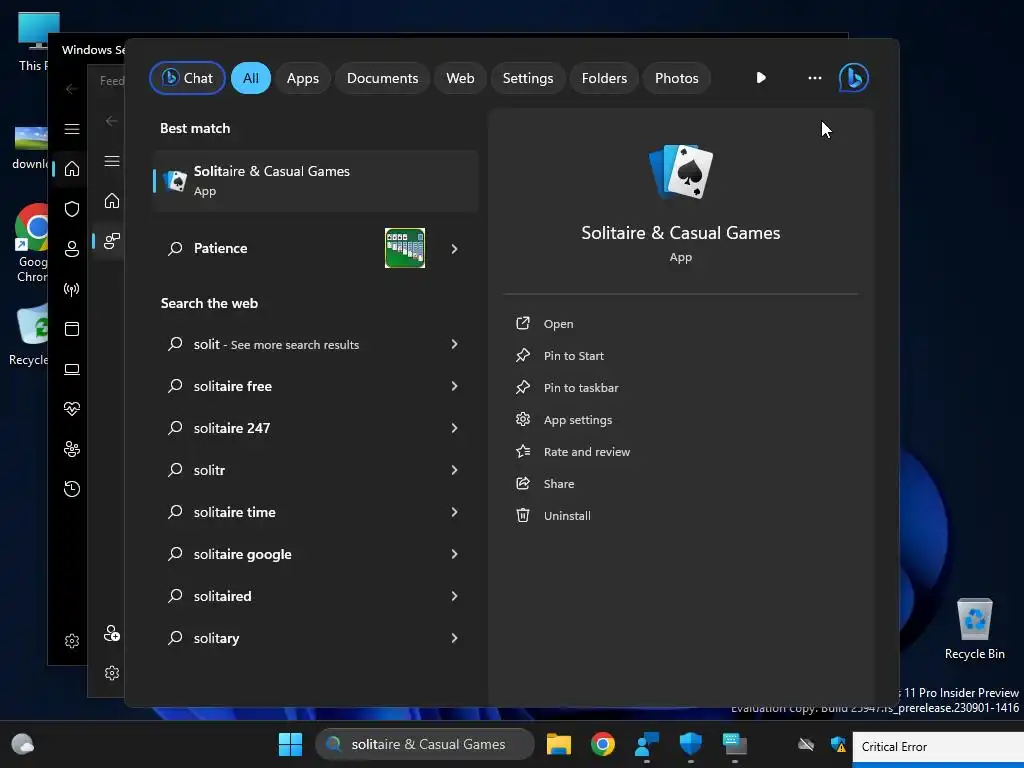The image size is (1024, 768).
Task: Open File Explorer from the taskbar
Action: pyautogui.click(x=558, y=744)
